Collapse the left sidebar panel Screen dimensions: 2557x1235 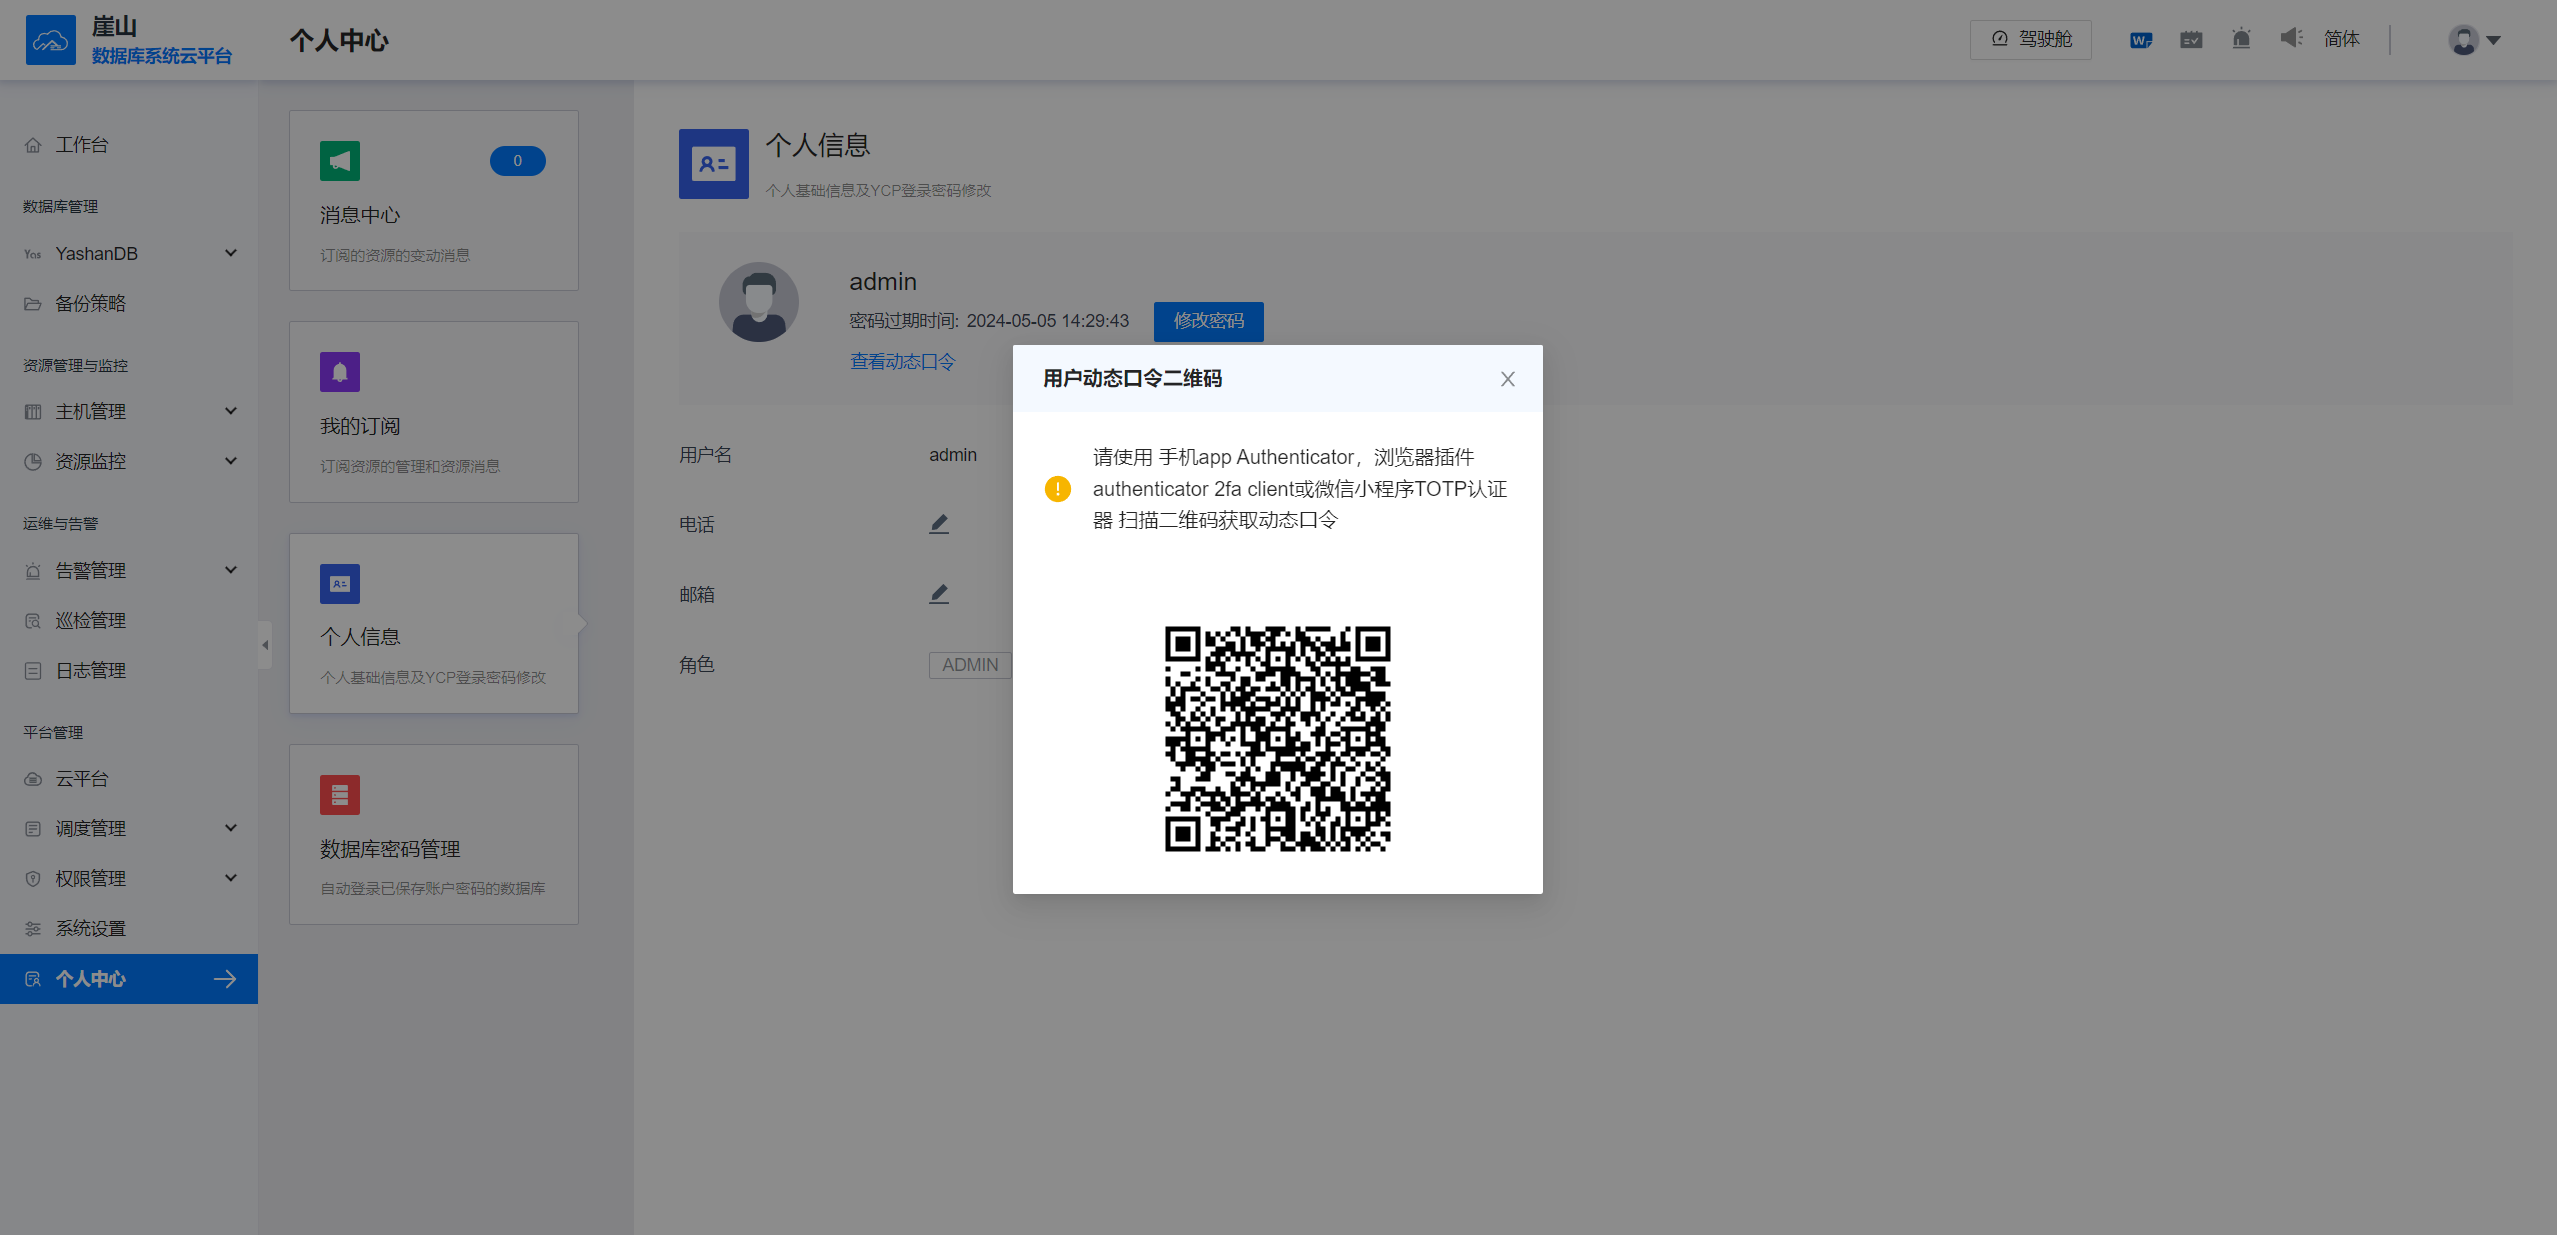(x=264, y=645)
